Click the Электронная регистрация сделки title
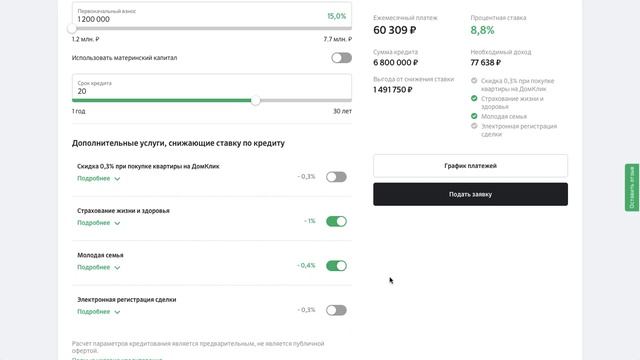This screenshot has height=360, width=640. click(x=127, y=300)
